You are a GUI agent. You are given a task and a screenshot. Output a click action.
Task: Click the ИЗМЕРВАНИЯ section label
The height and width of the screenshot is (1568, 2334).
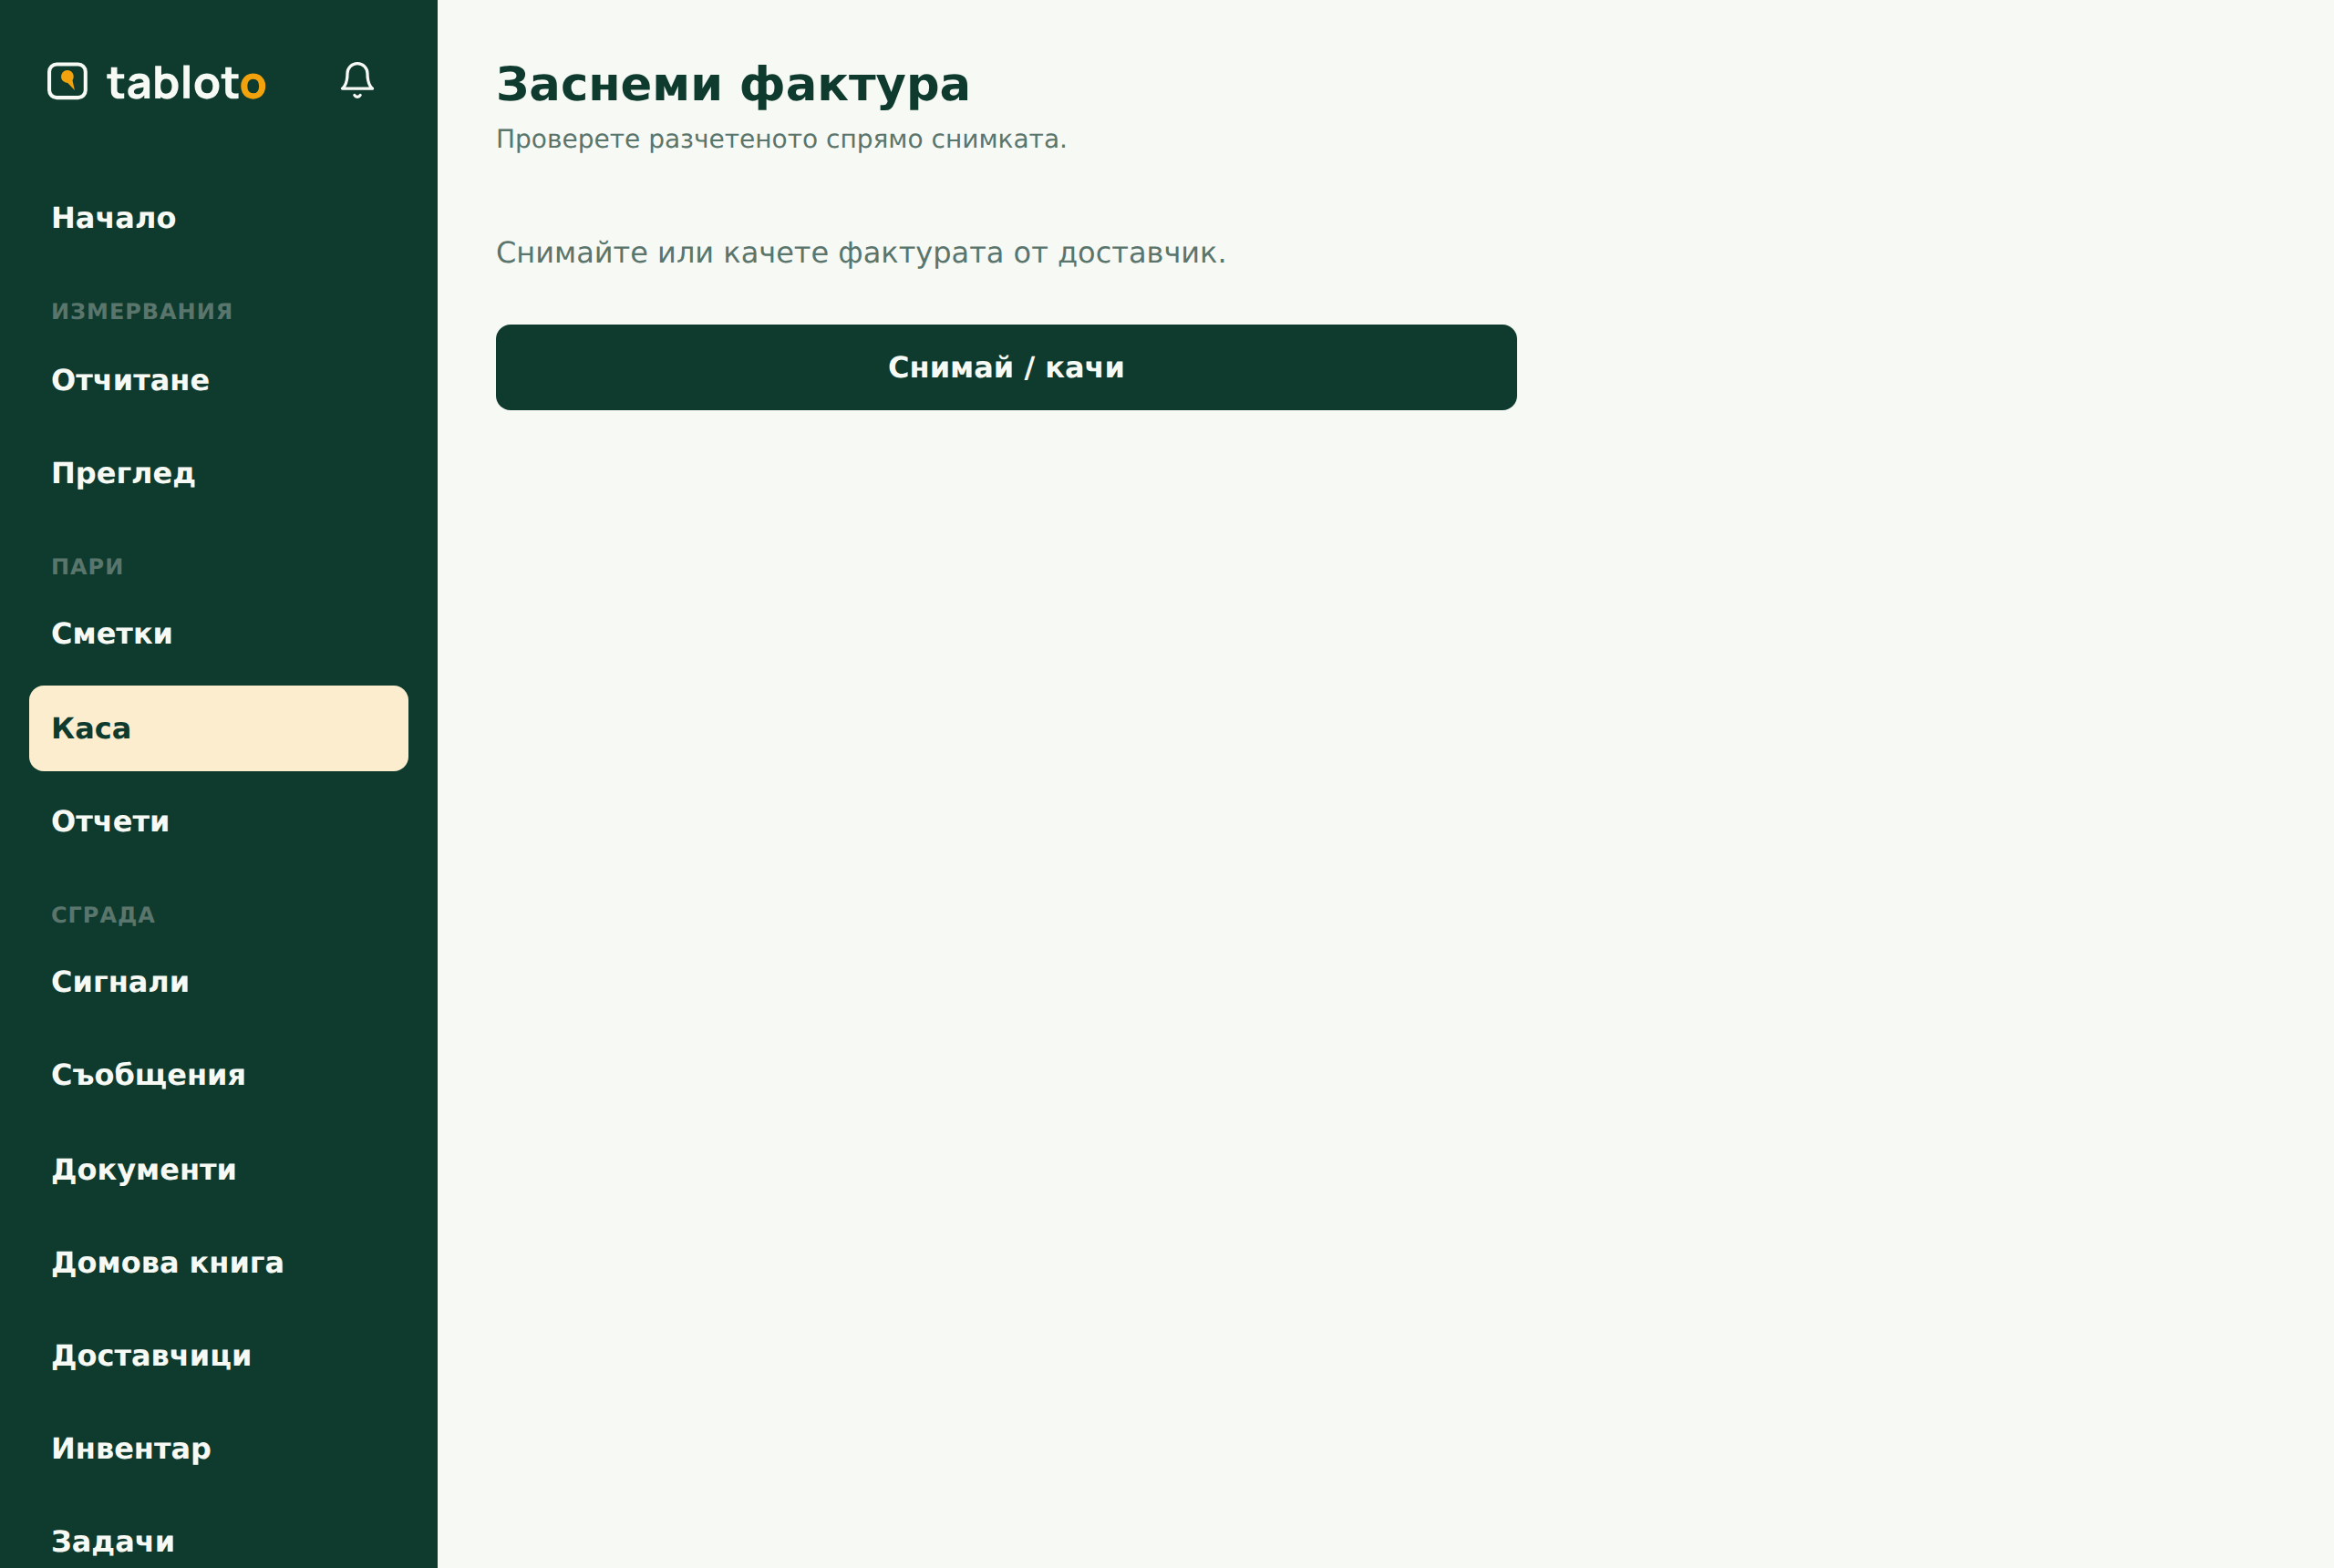(142, 311)
